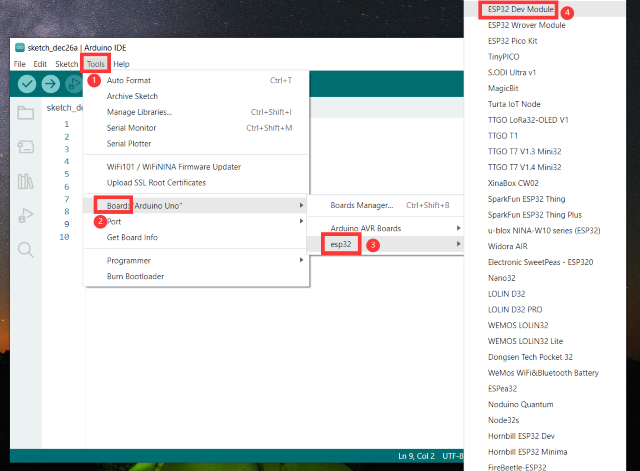Open the Search magnifier sidebar icon
Screen dimensions: 640x471
25,249
